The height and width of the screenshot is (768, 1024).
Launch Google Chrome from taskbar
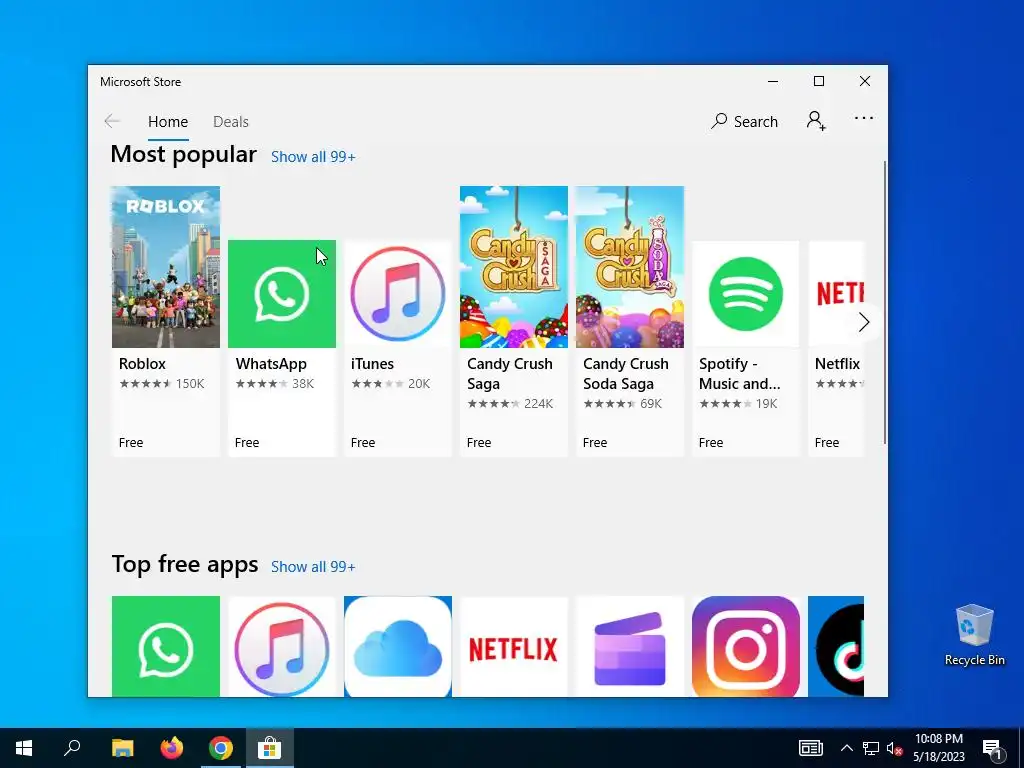click(221, 748)
